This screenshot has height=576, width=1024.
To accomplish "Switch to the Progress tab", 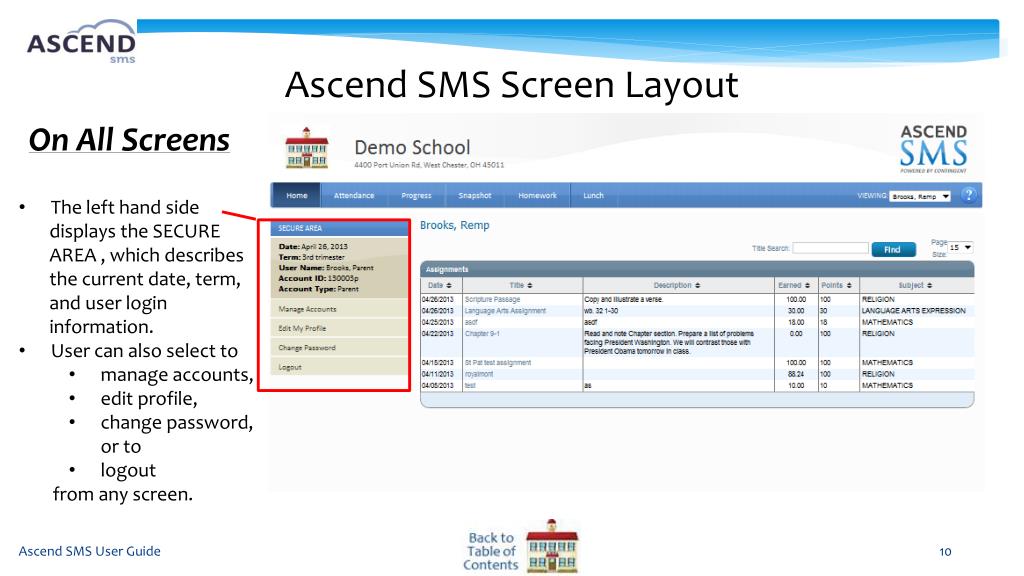I will coord(417,195).
